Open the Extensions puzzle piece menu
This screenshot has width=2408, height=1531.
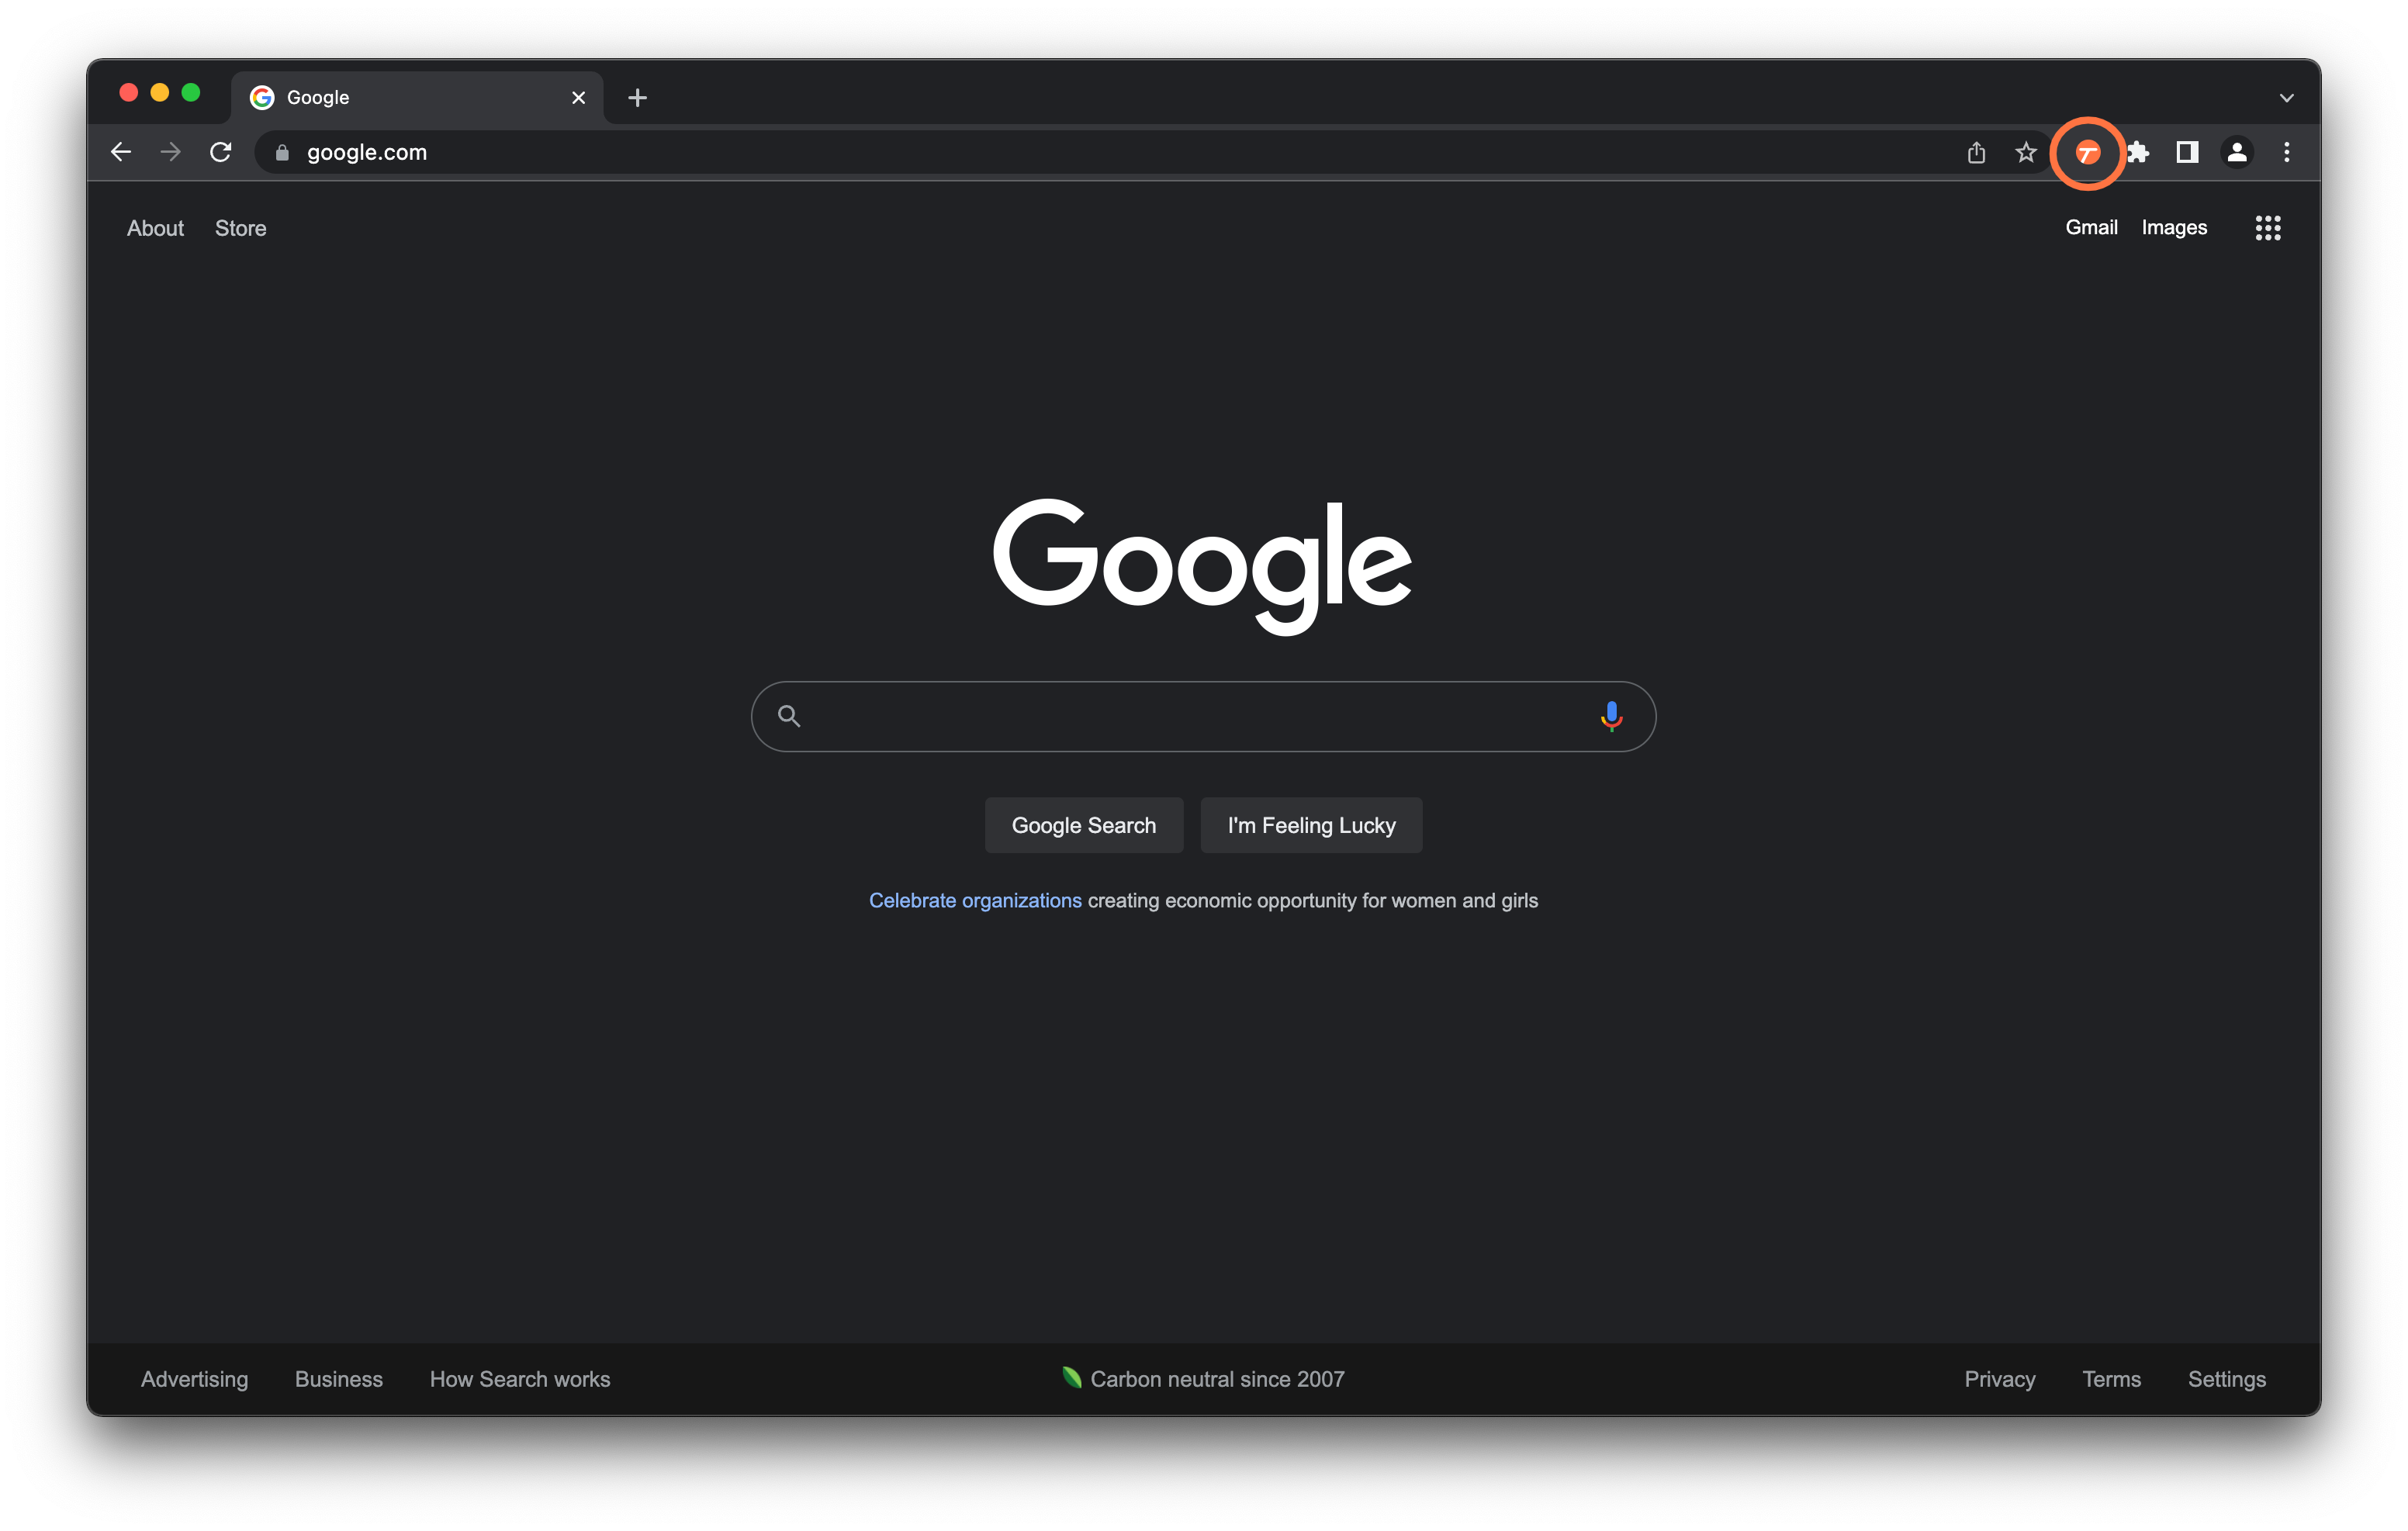click(x=2137, y=152)
